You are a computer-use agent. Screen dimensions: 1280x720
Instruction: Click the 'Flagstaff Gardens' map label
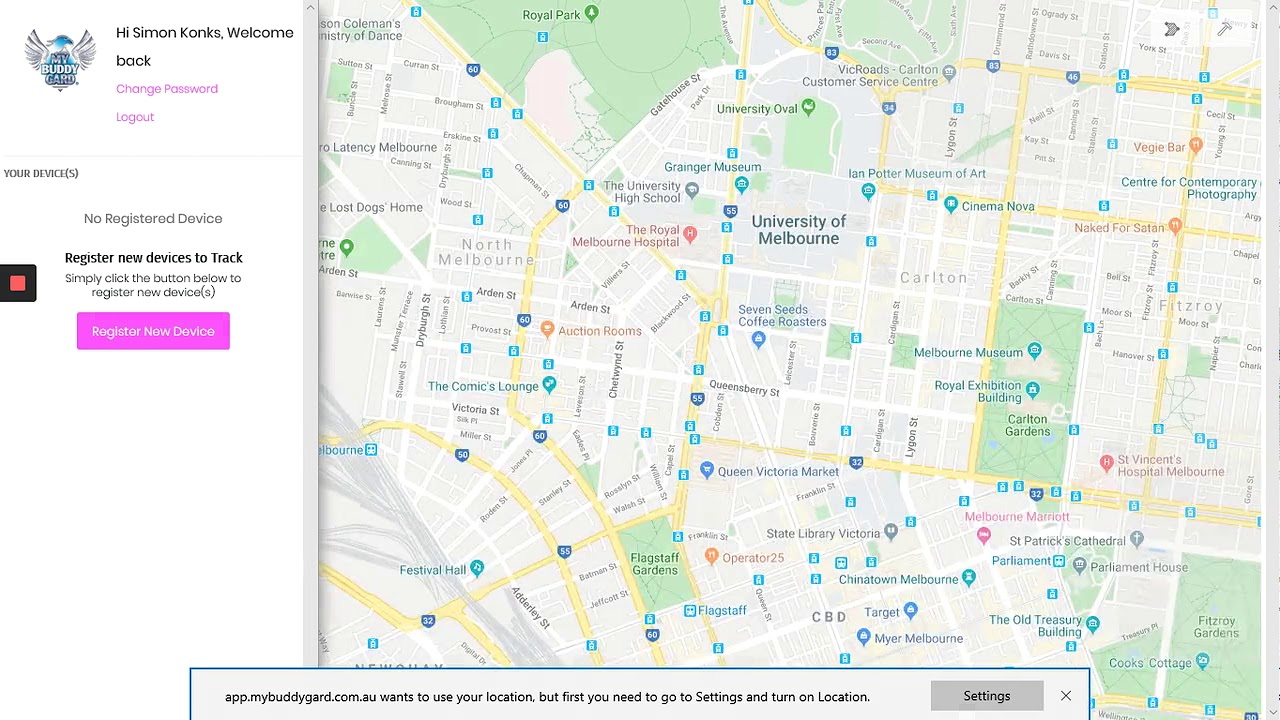click(655, 564)
